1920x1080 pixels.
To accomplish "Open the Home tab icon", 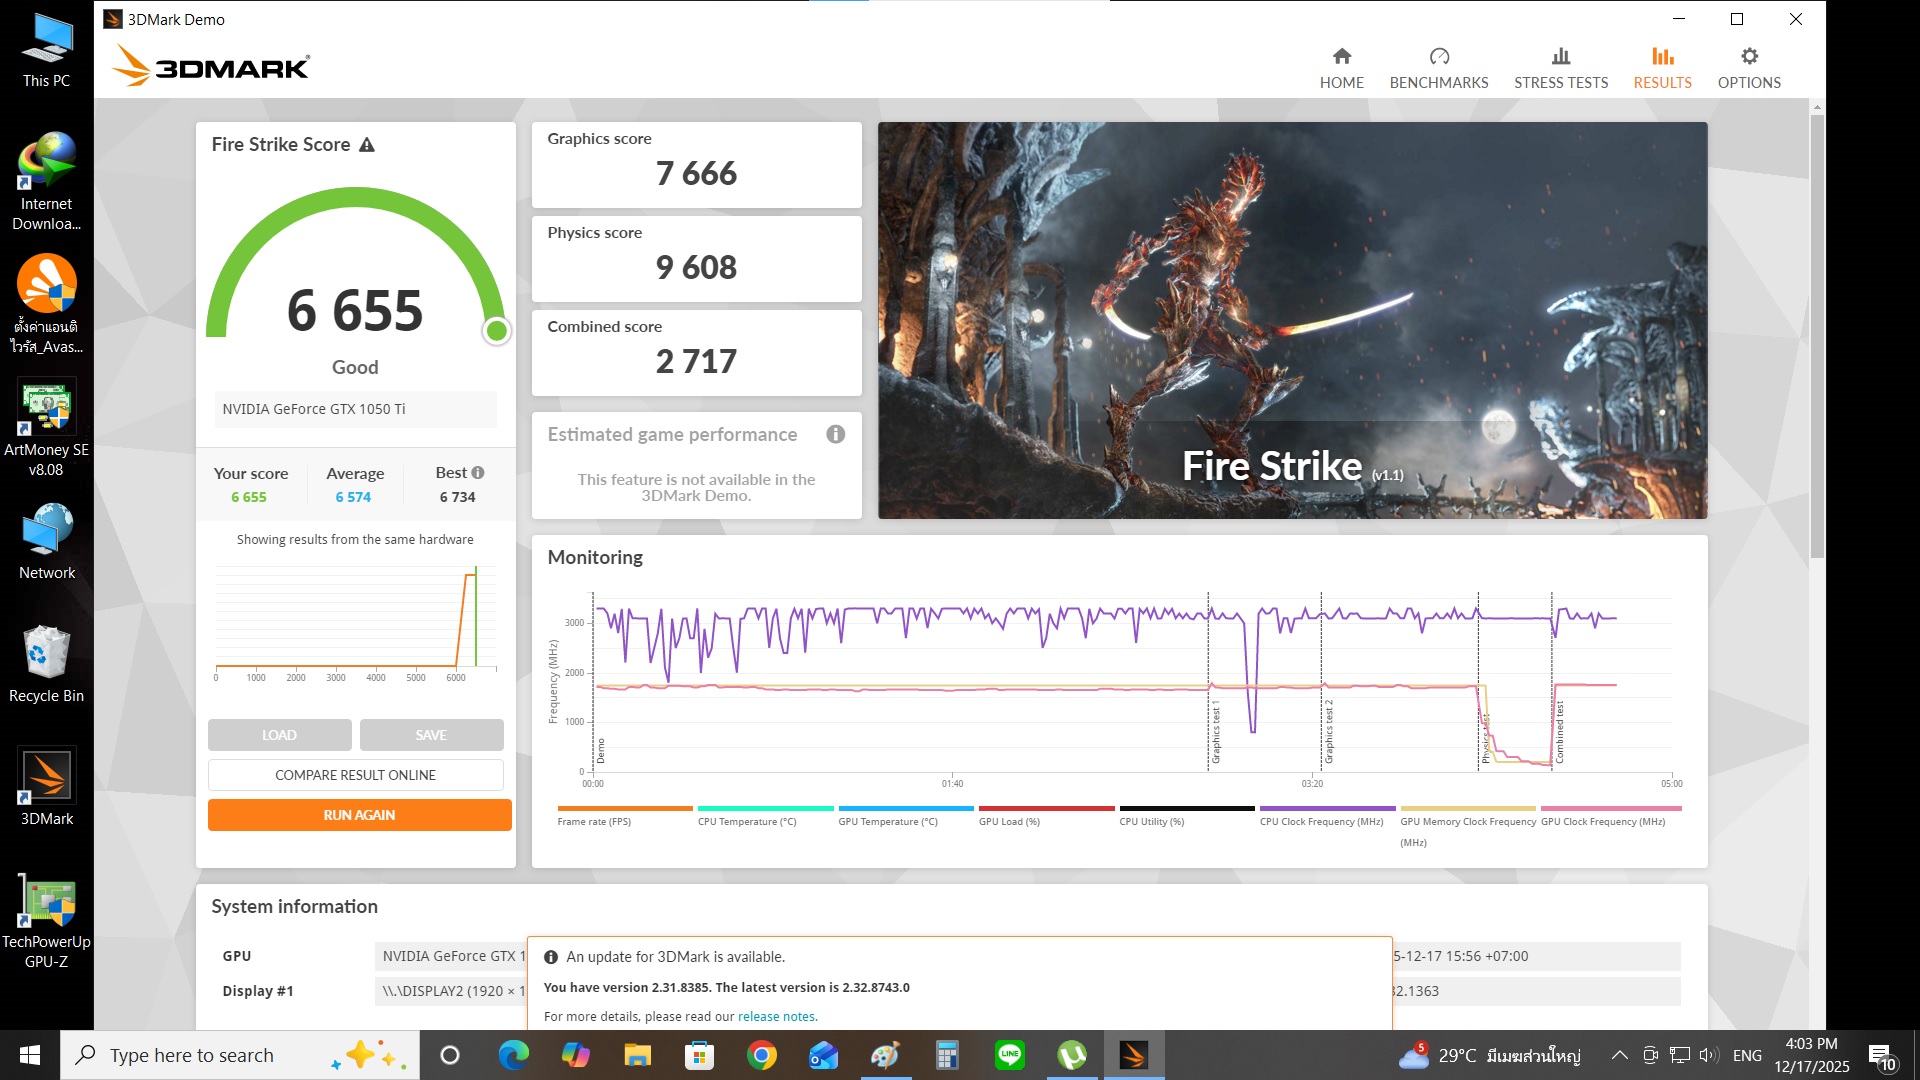I will pyautogui.click(x=1341, y=56).
